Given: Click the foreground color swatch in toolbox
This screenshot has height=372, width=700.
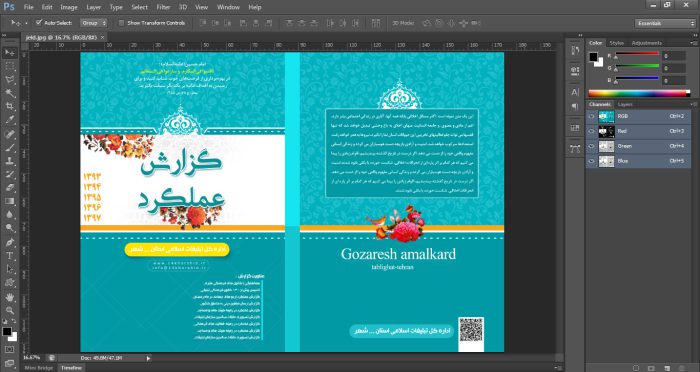Looking at the screenshot, I should tap(7, 331).
